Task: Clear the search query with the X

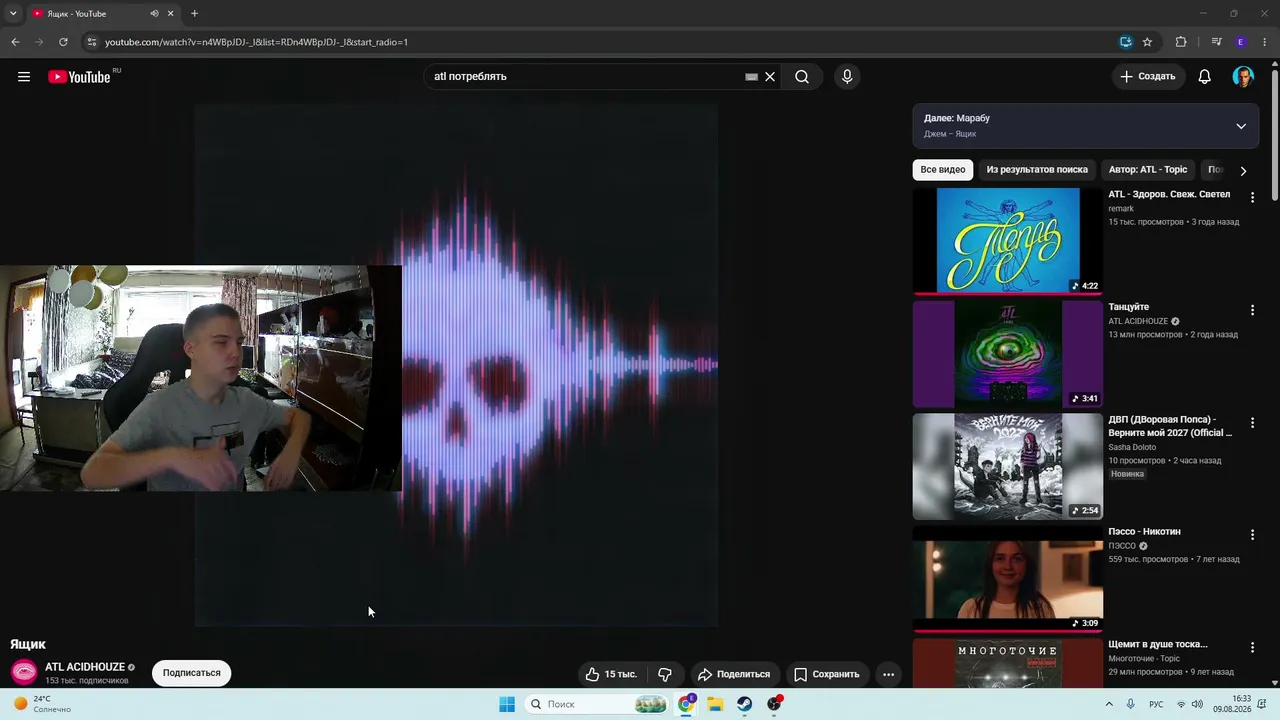Action: (770, 77)
